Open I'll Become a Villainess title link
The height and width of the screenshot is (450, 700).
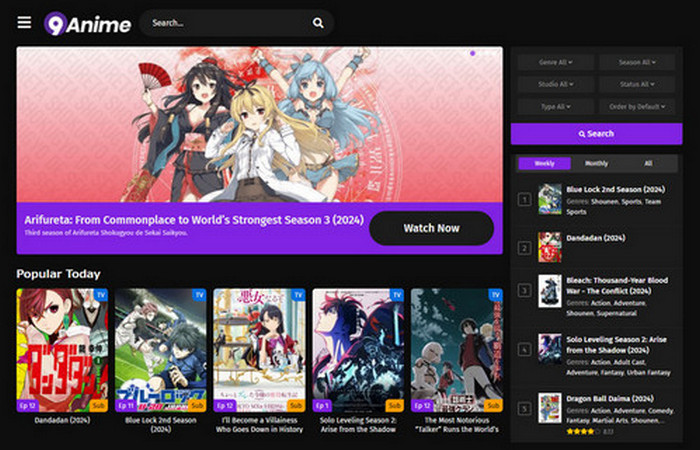click(x=259, y=425)
